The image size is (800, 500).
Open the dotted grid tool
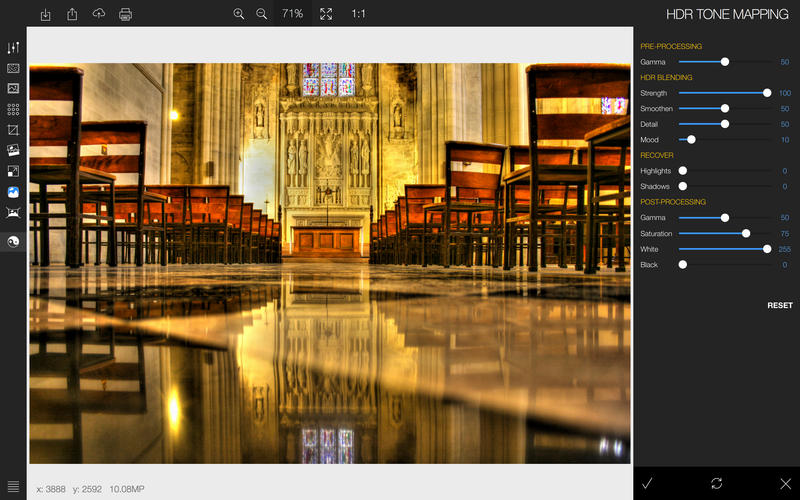(14, 109)
